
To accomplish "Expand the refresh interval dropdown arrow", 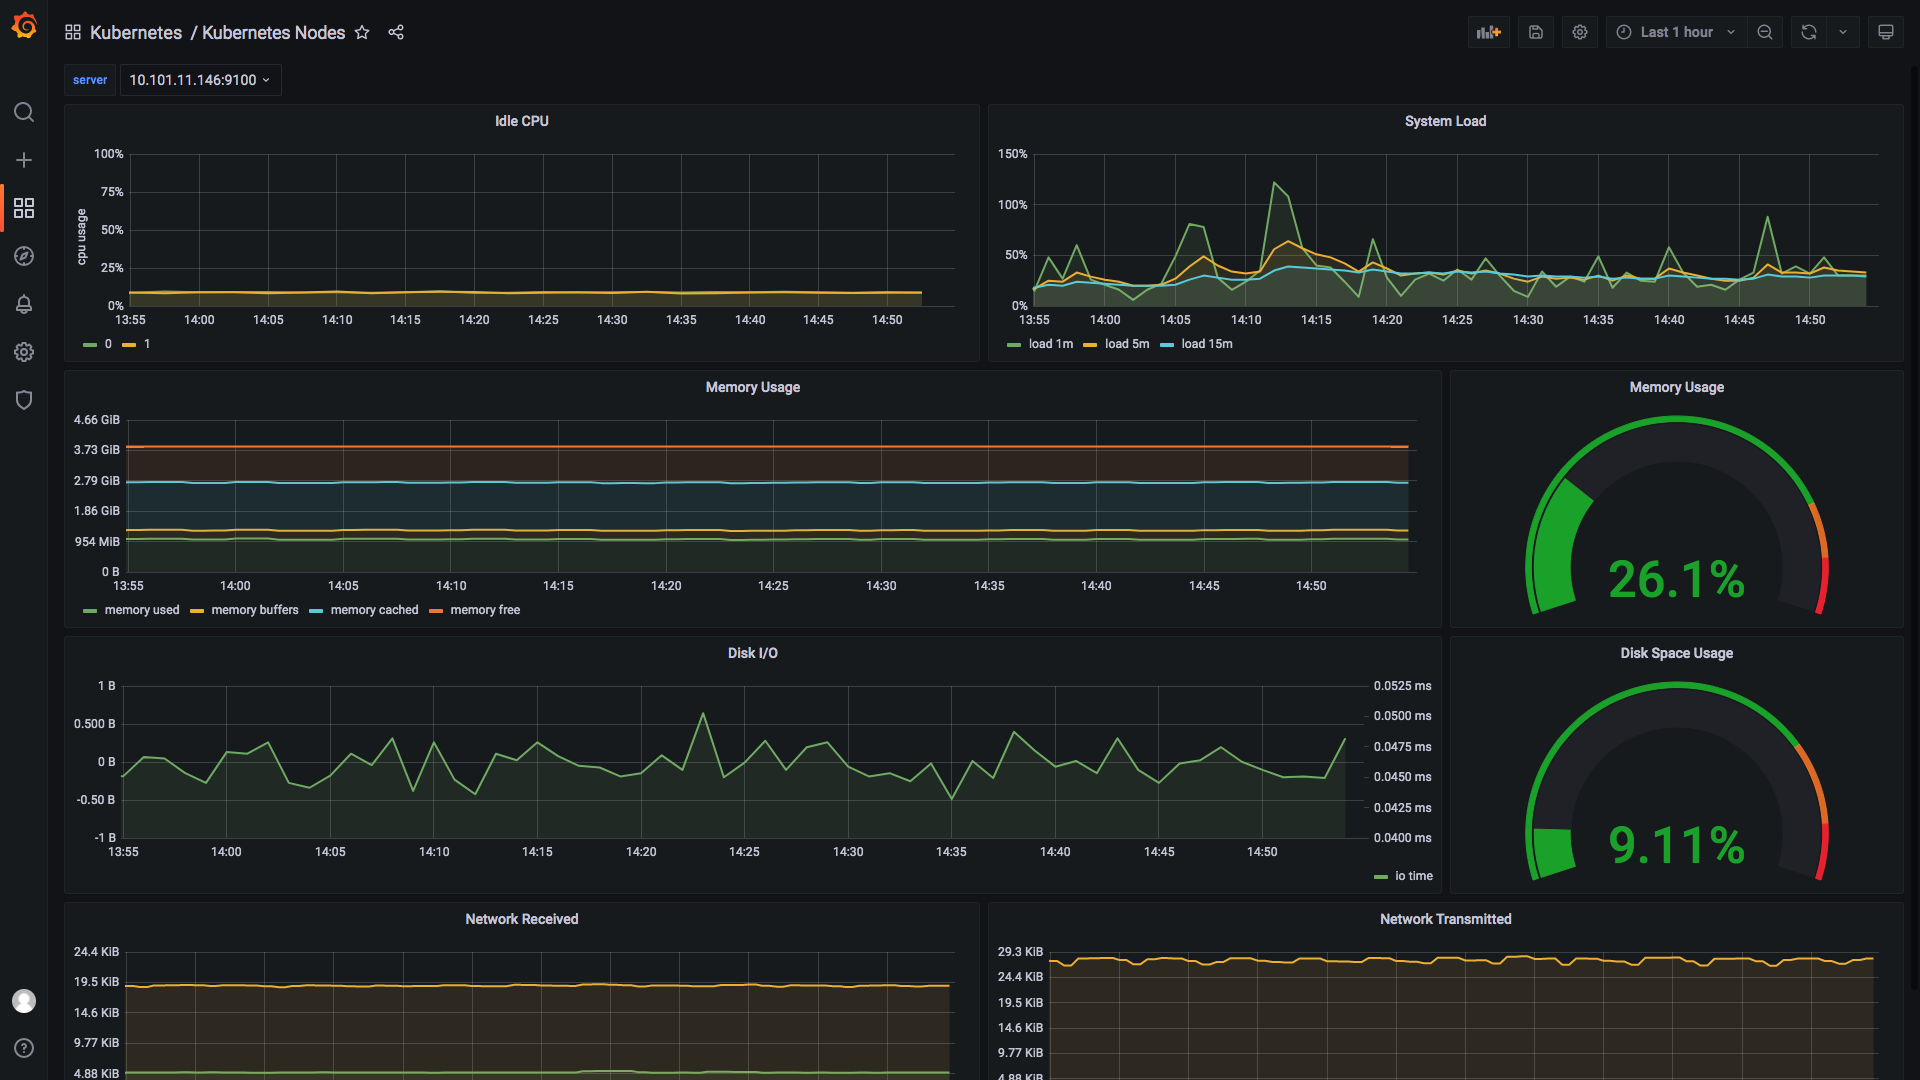I will click(x=1843, y=32).
